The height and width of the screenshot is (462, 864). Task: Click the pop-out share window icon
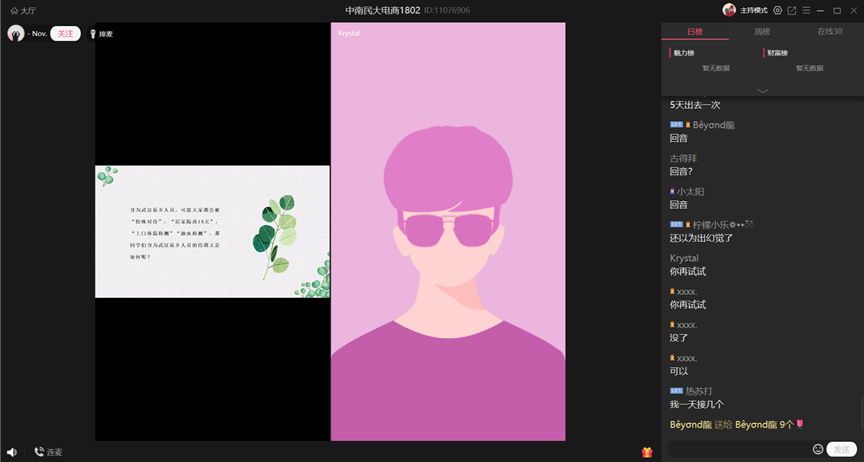coord(792,10)
